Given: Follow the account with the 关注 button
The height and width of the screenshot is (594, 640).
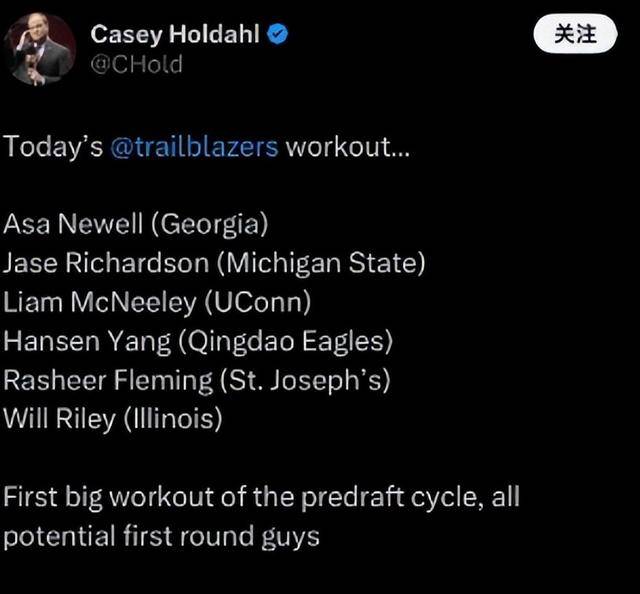Looking at the screenshot, I should pos(575,33).
